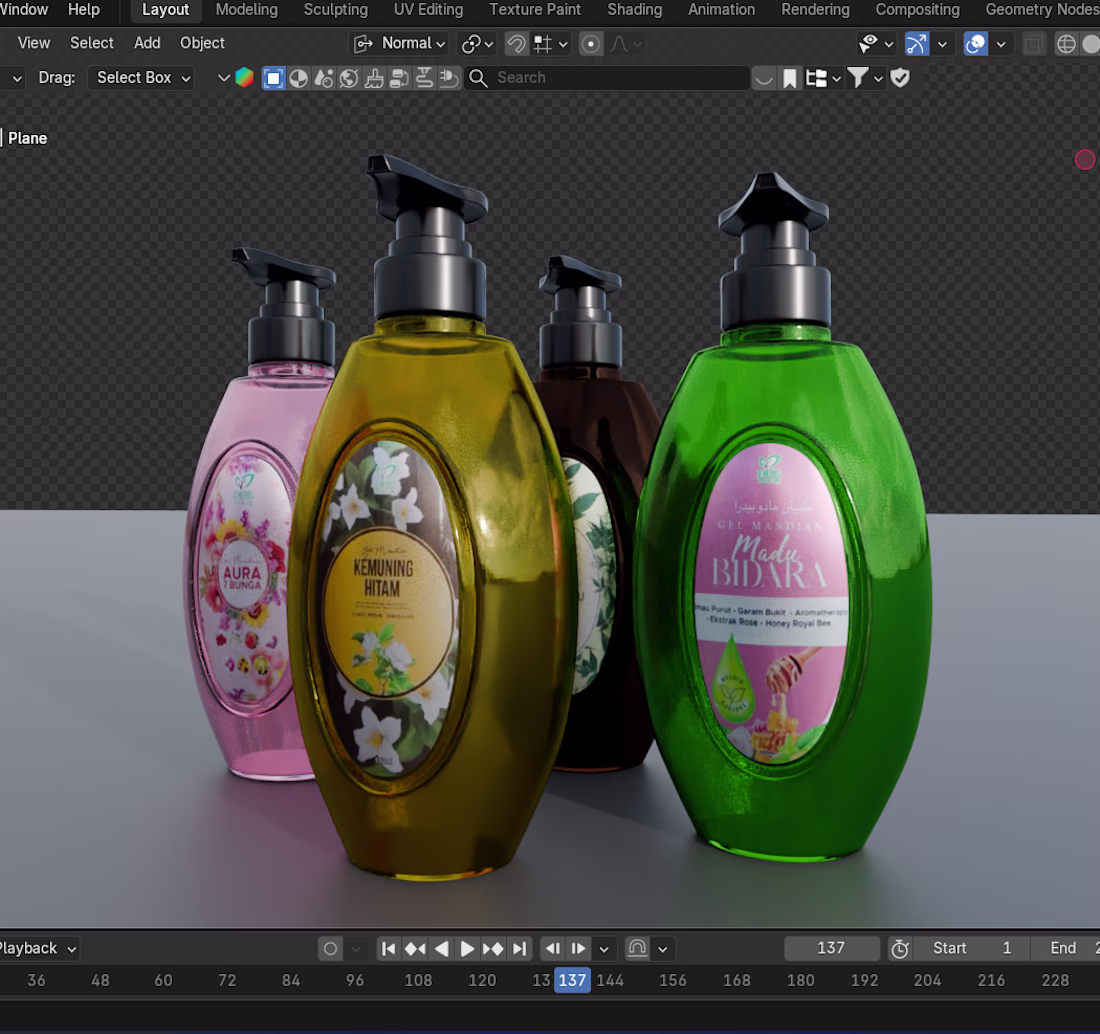Step forward one frame button

point(578,949)
